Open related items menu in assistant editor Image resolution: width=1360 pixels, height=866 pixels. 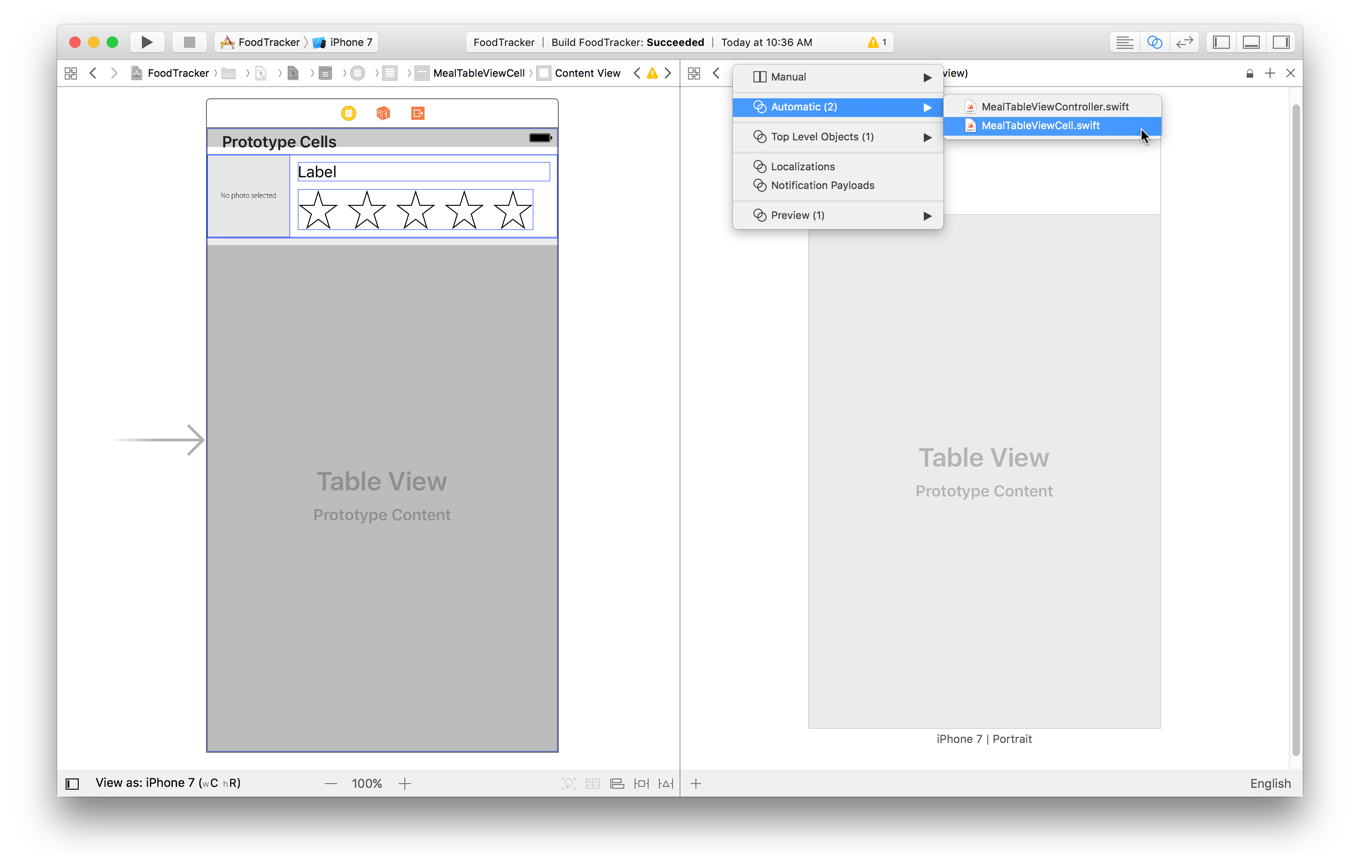click(x=694, y=73)
